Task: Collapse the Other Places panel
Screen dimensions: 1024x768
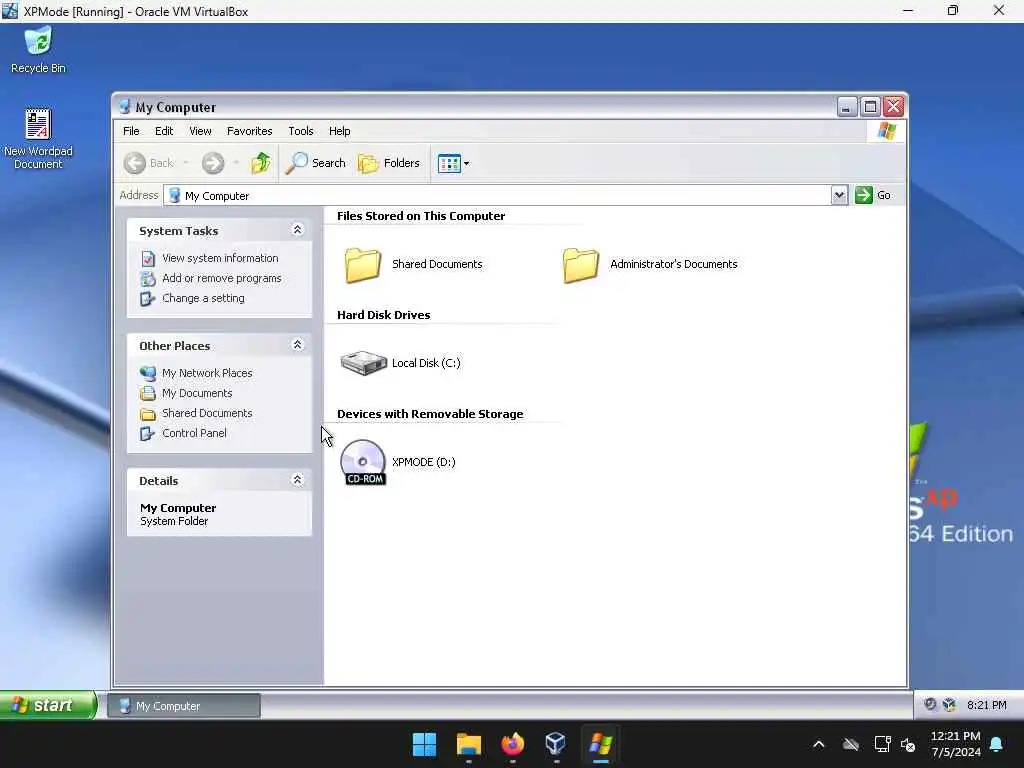Action: [x=297, y=345]
